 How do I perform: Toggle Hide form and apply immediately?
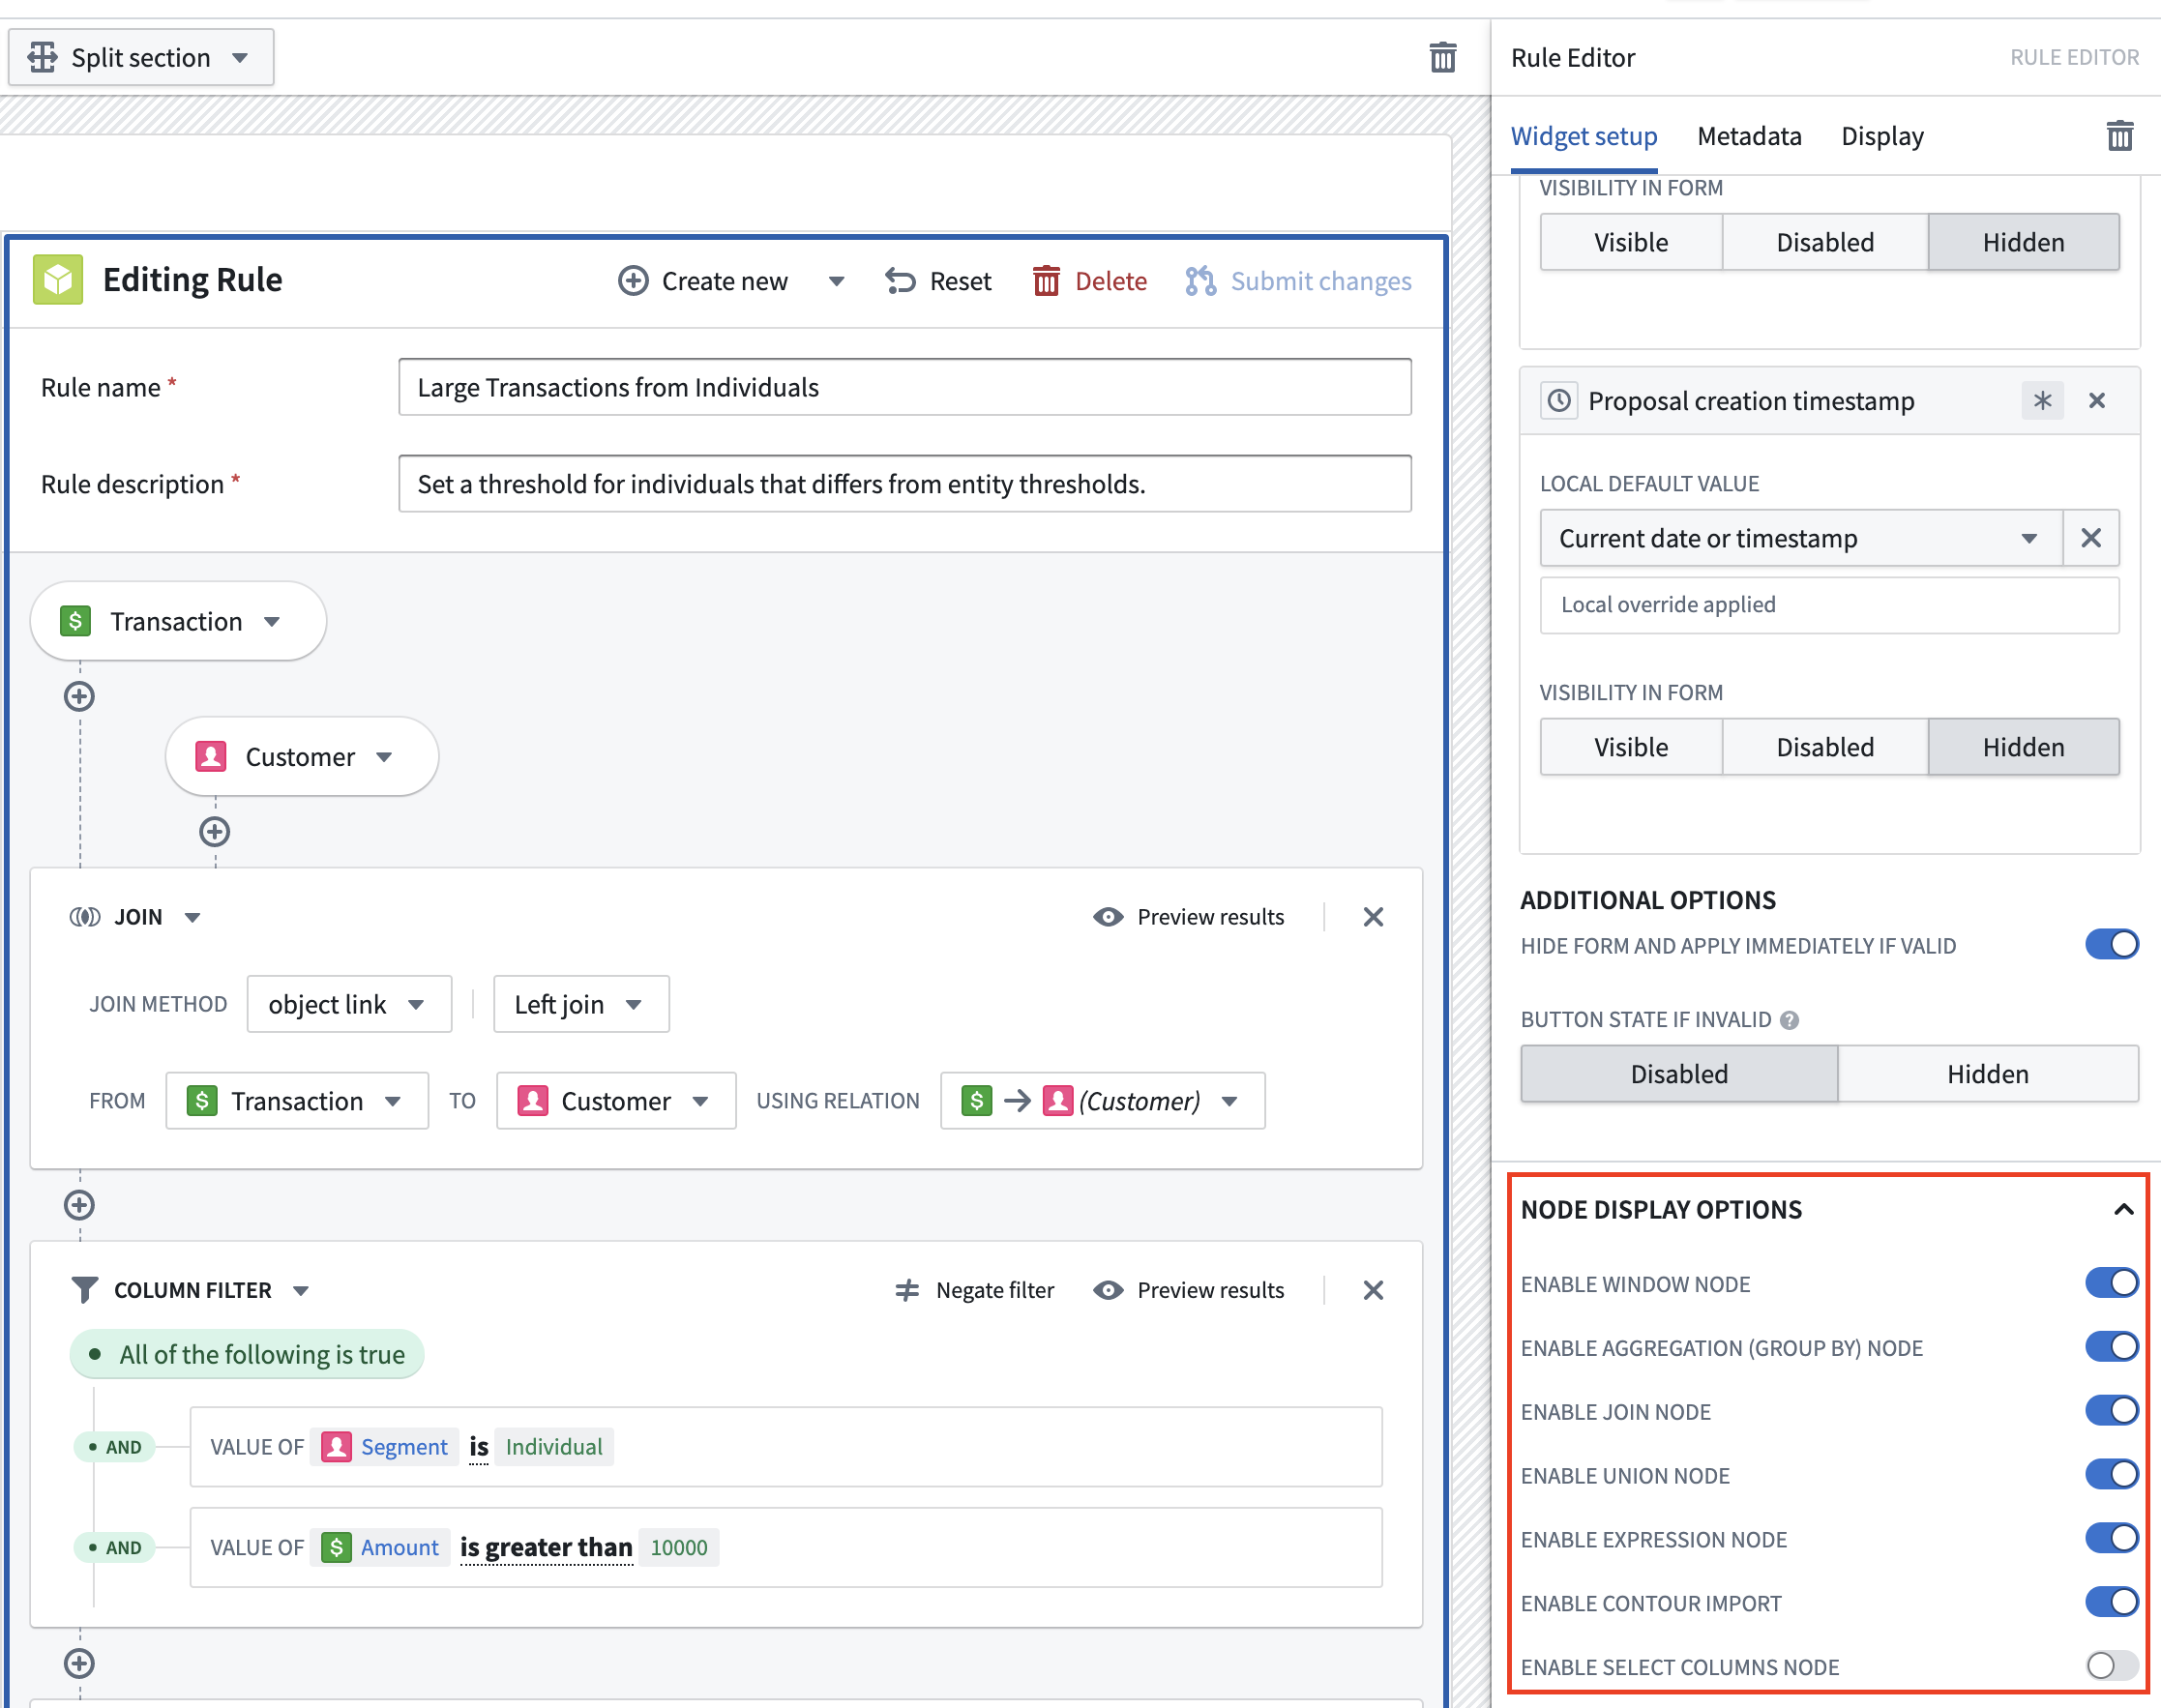point(2111,945)
